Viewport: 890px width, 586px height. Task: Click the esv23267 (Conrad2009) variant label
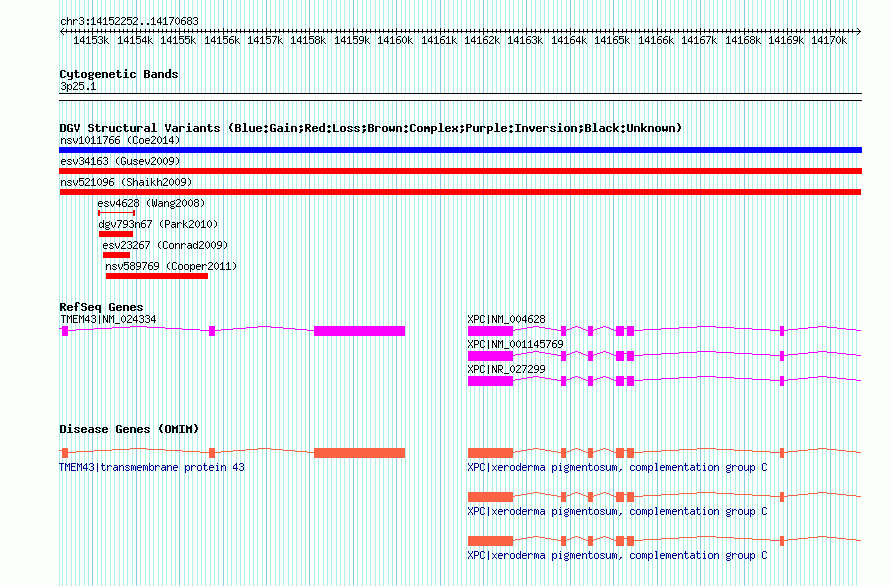click(165, 245)
